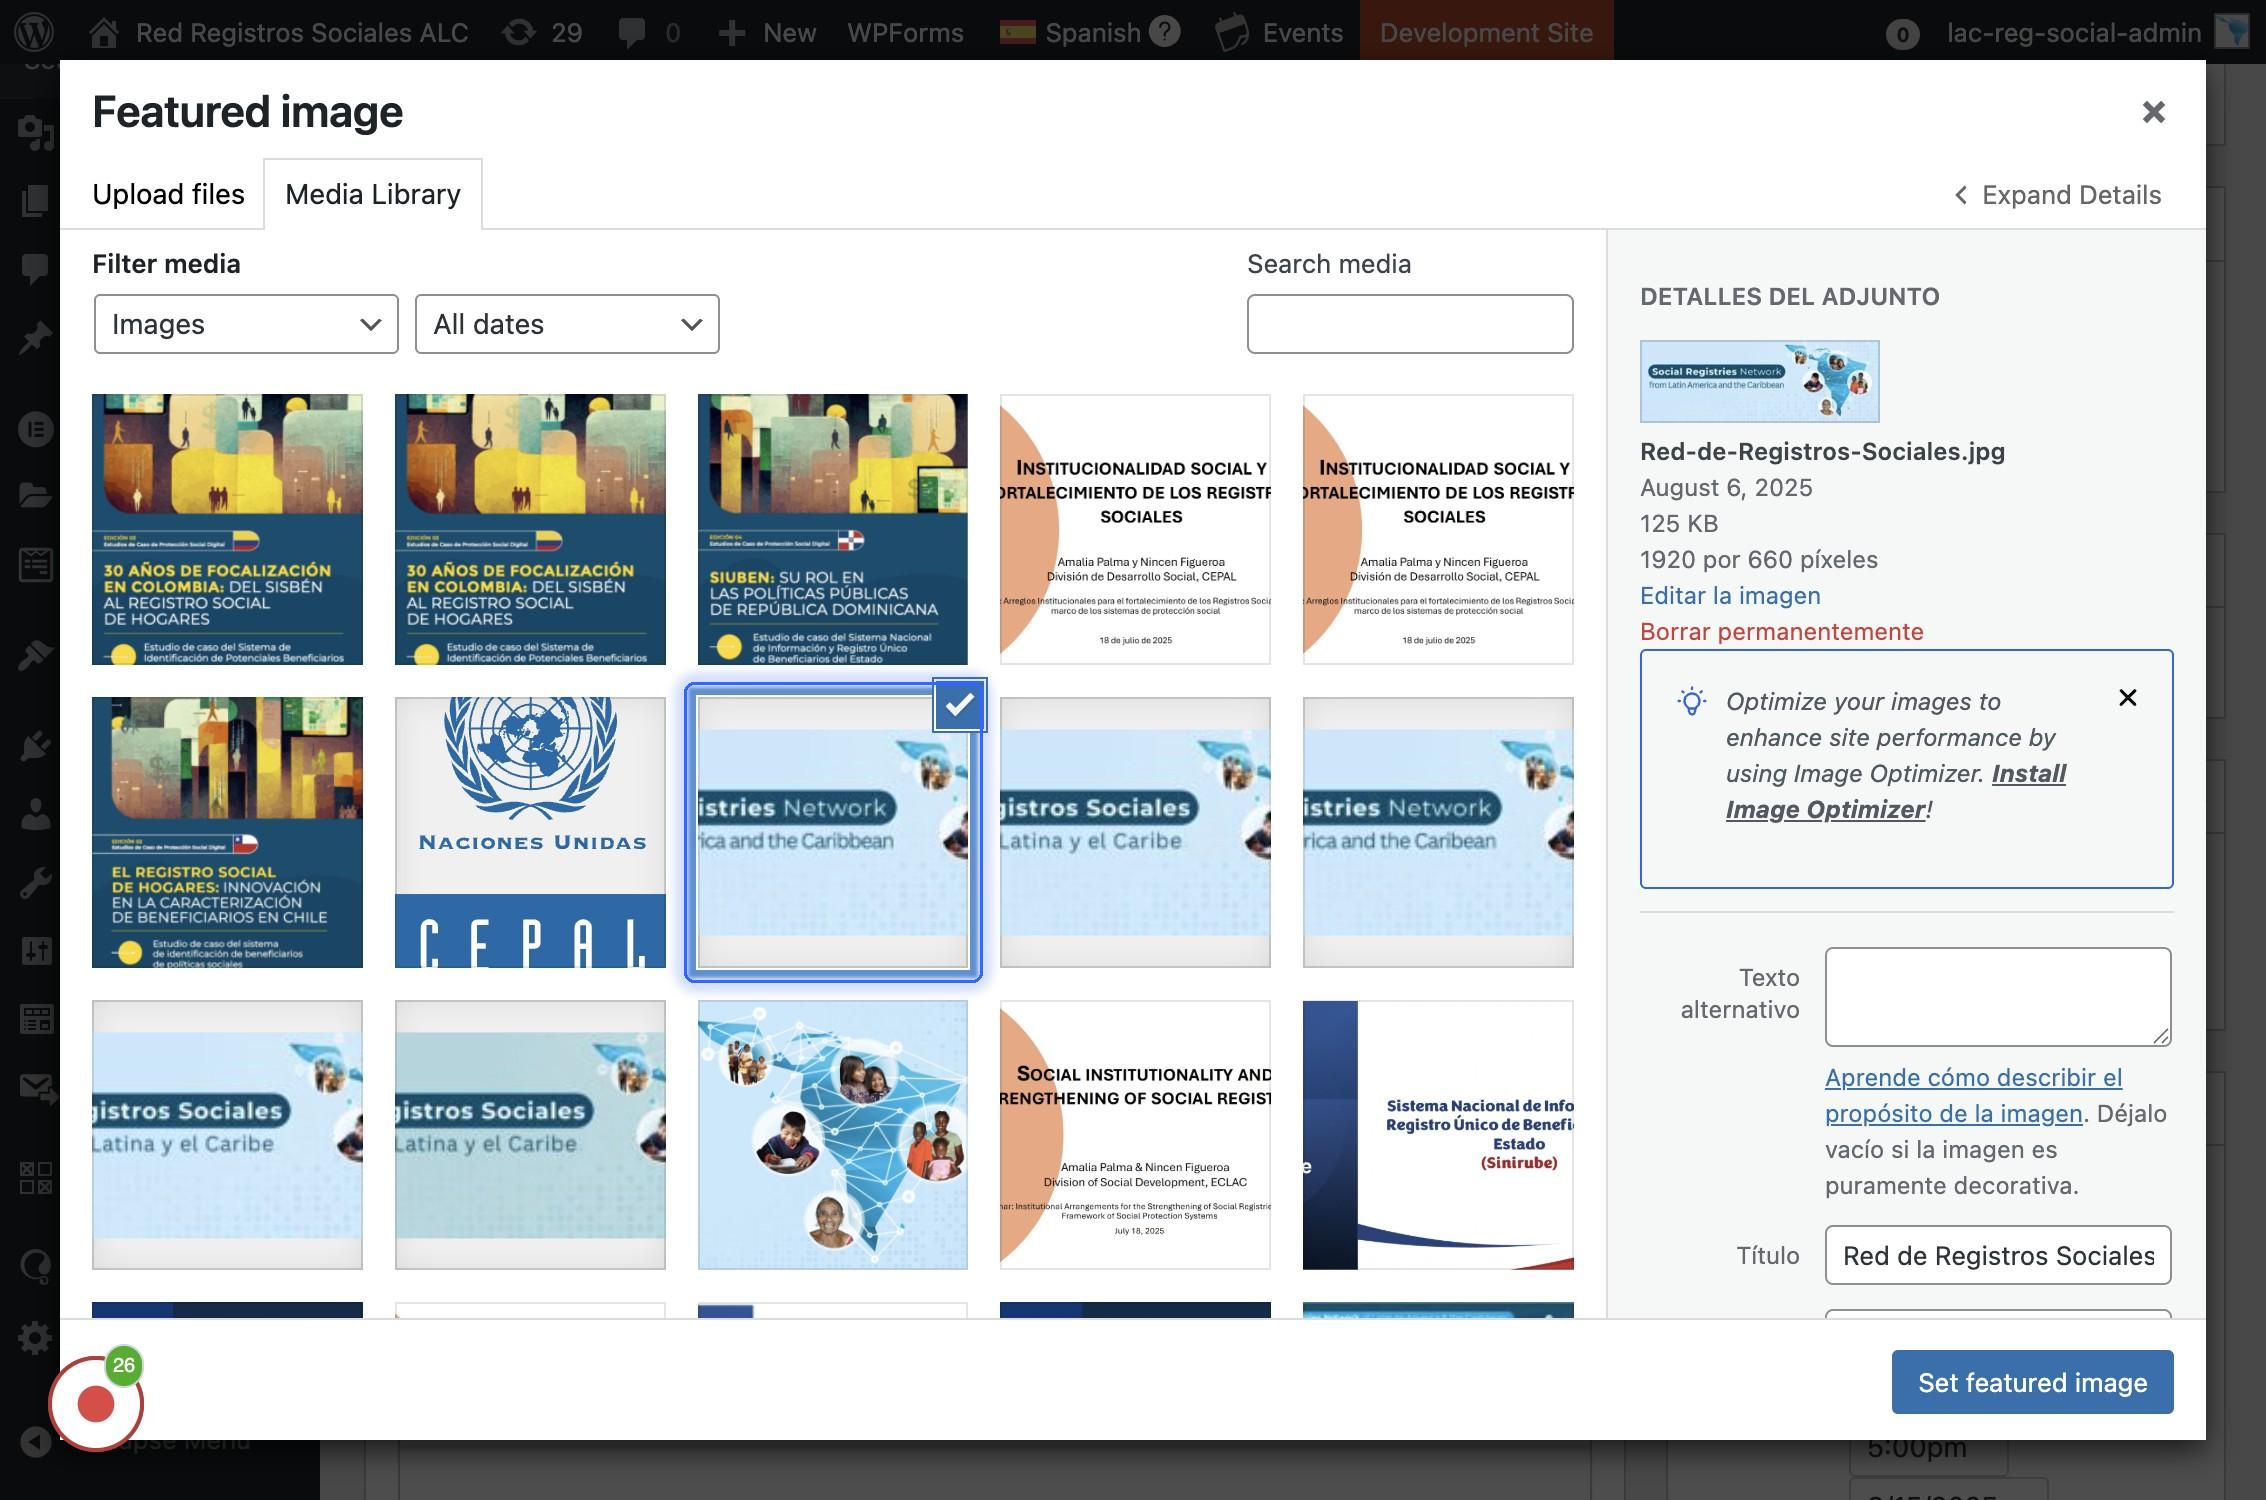Open the All dates filter dropdown
Screen dimensions: 2266x1500
click(x=566, y=324)
